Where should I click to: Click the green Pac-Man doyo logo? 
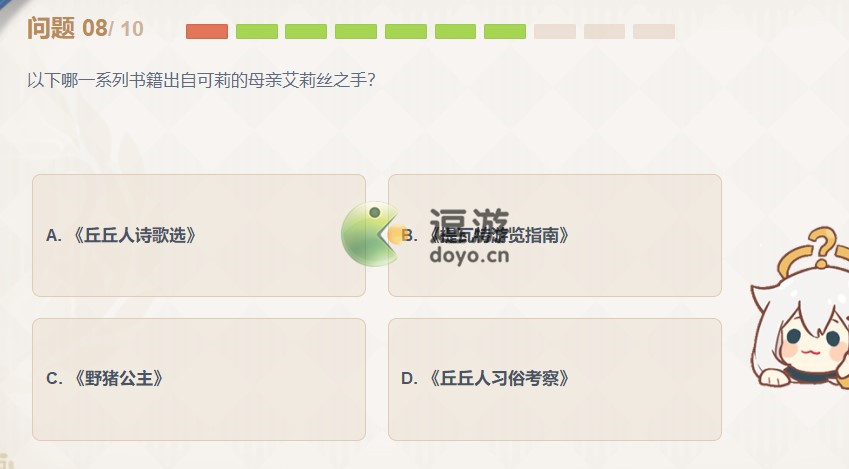point(371,234)
